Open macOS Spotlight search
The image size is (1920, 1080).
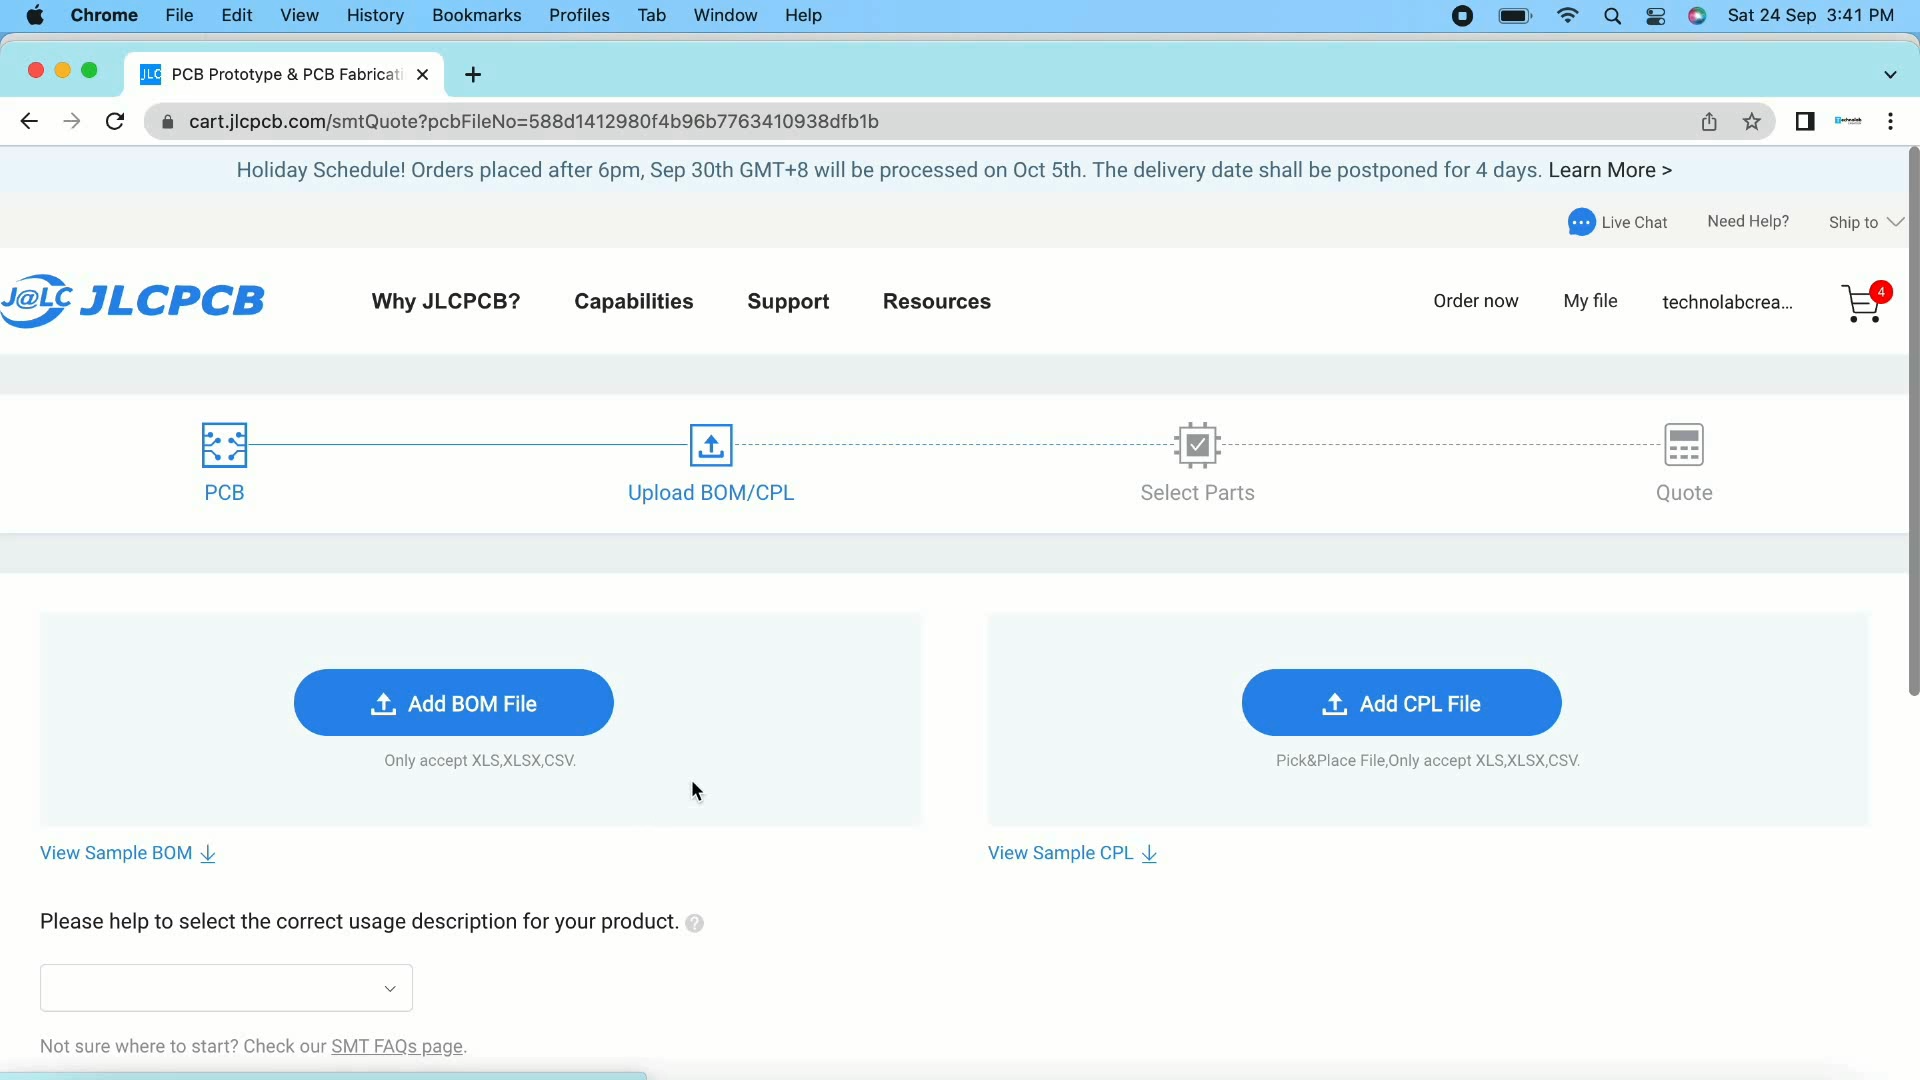click(x=1612, y=15)
